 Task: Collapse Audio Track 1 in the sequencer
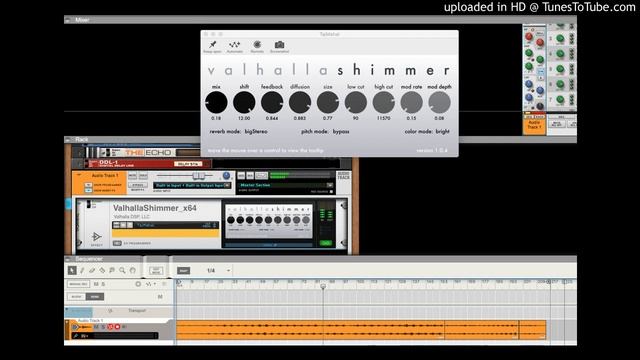[x=67, y=323]
